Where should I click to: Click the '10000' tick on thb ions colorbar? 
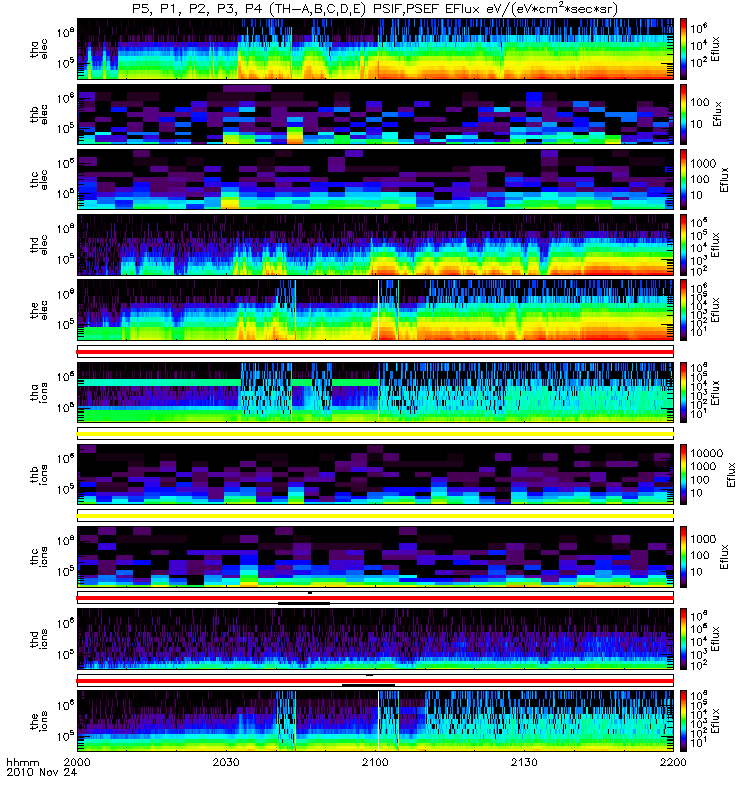[706, 453]
